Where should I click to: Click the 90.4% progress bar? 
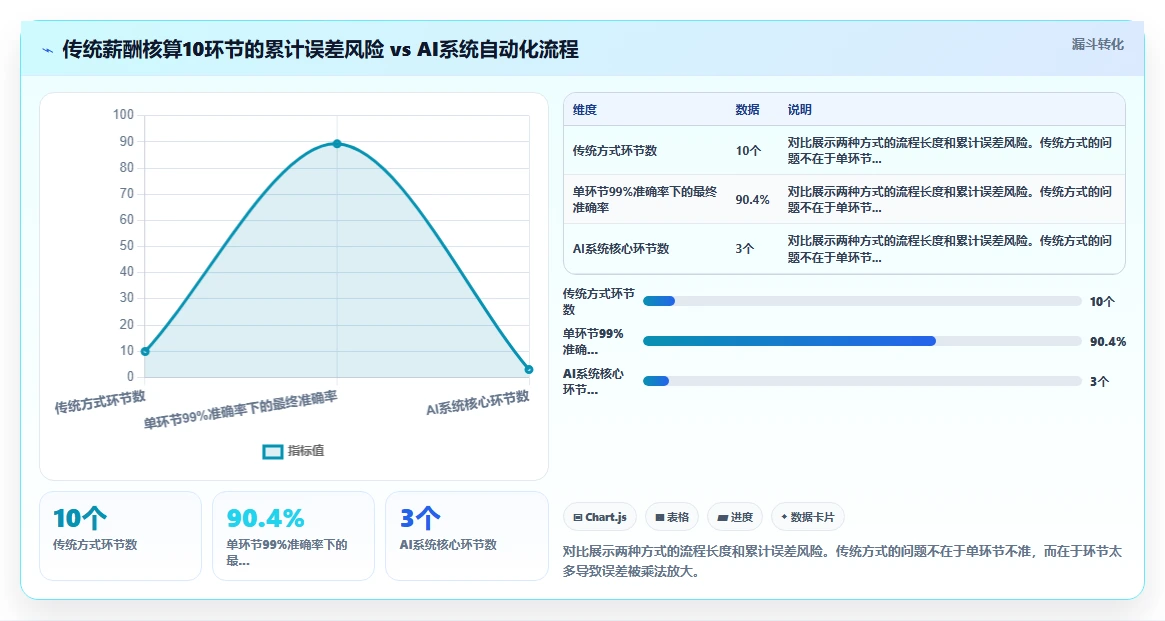click(862, 341)
